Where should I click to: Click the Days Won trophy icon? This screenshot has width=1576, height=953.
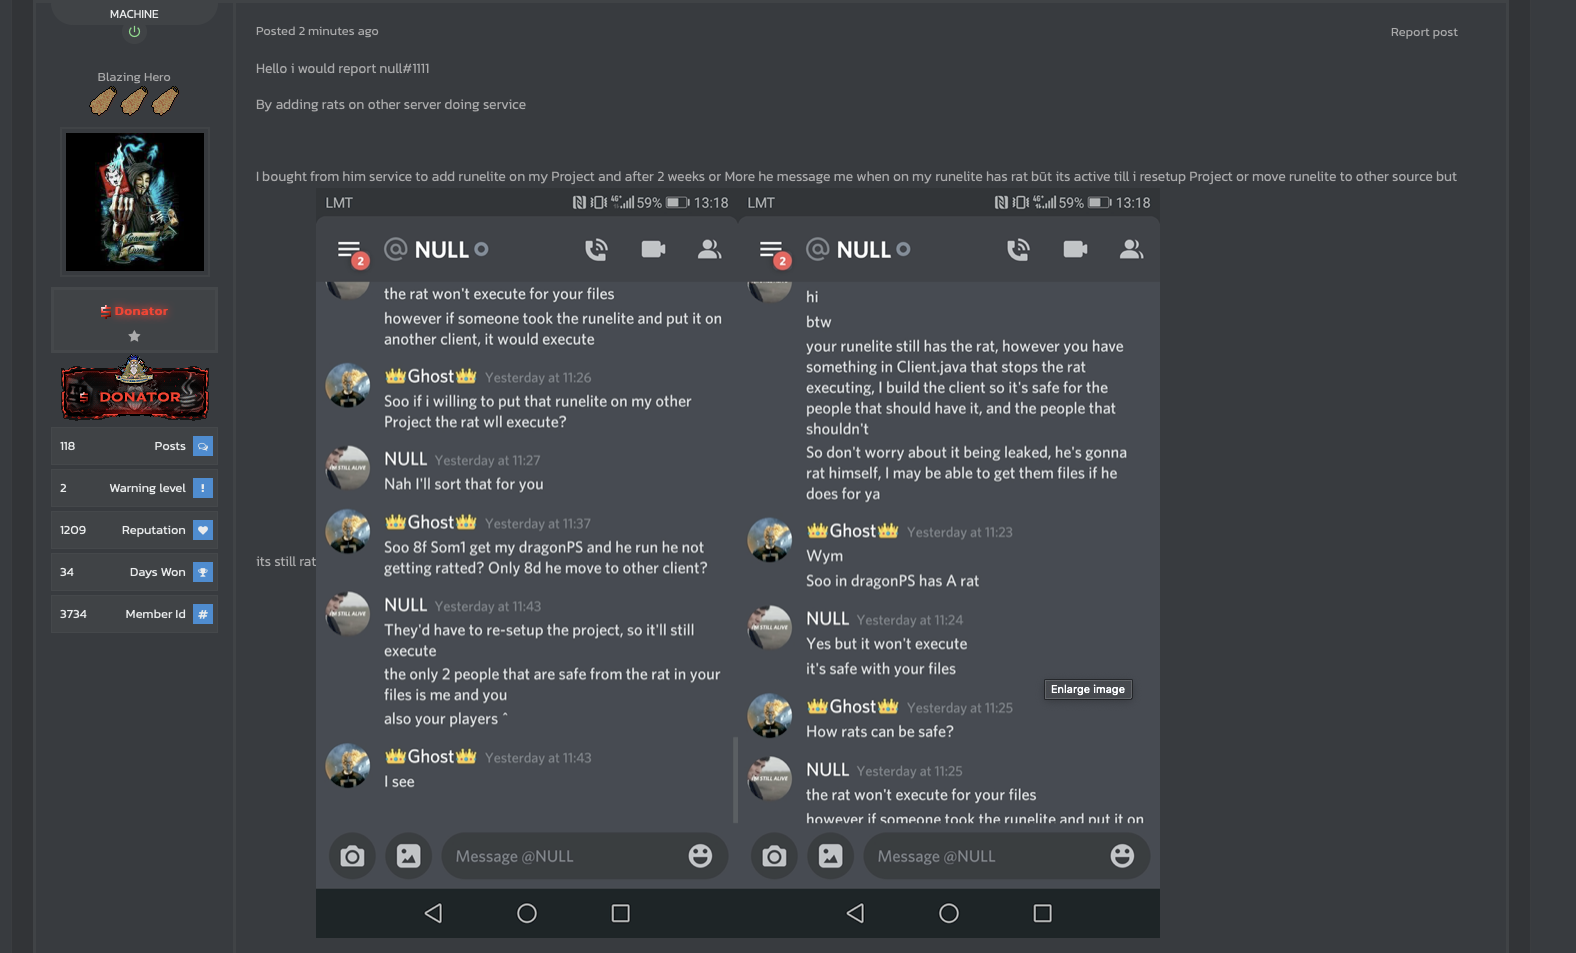203,572
